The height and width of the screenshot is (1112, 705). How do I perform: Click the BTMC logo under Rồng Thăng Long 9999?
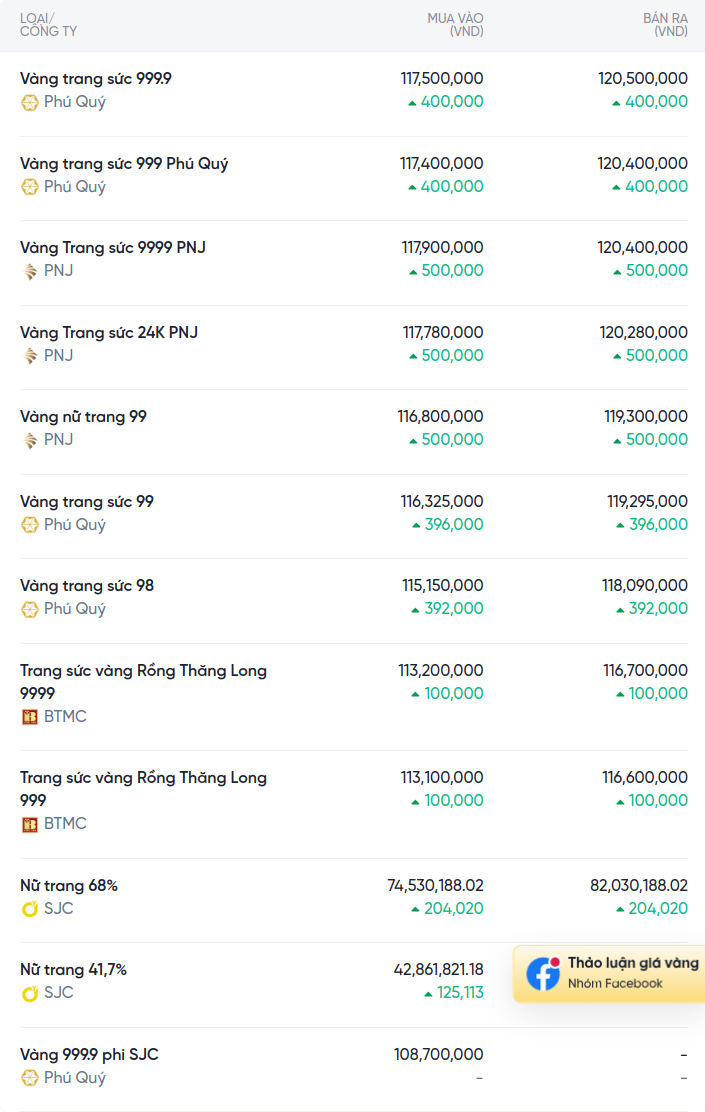(x=30, y=717)
